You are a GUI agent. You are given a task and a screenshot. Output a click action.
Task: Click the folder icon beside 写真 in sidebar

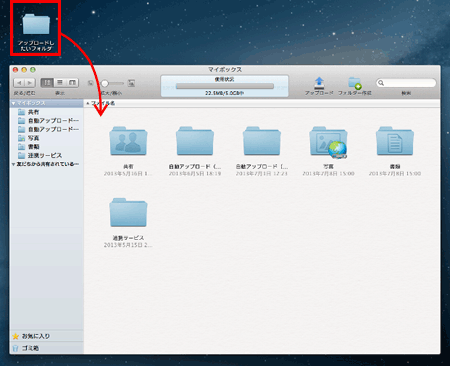coord(22,138)
